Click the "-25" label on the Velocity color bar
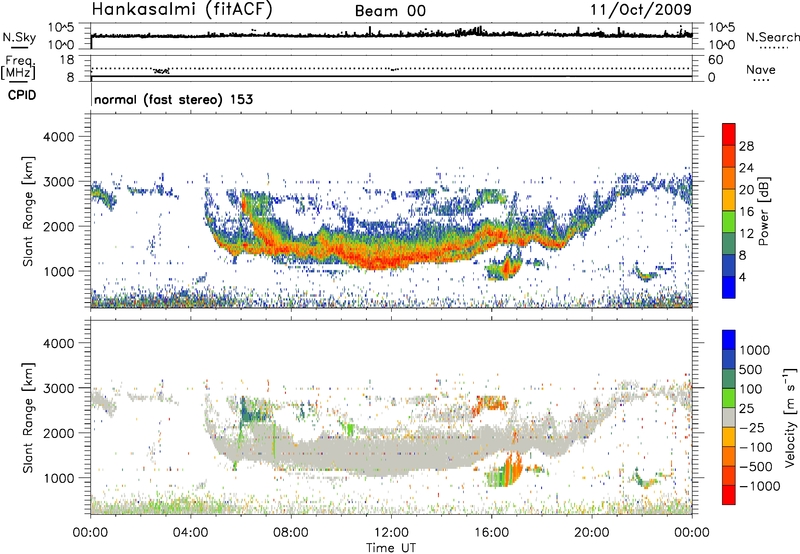 coord(752,428)
